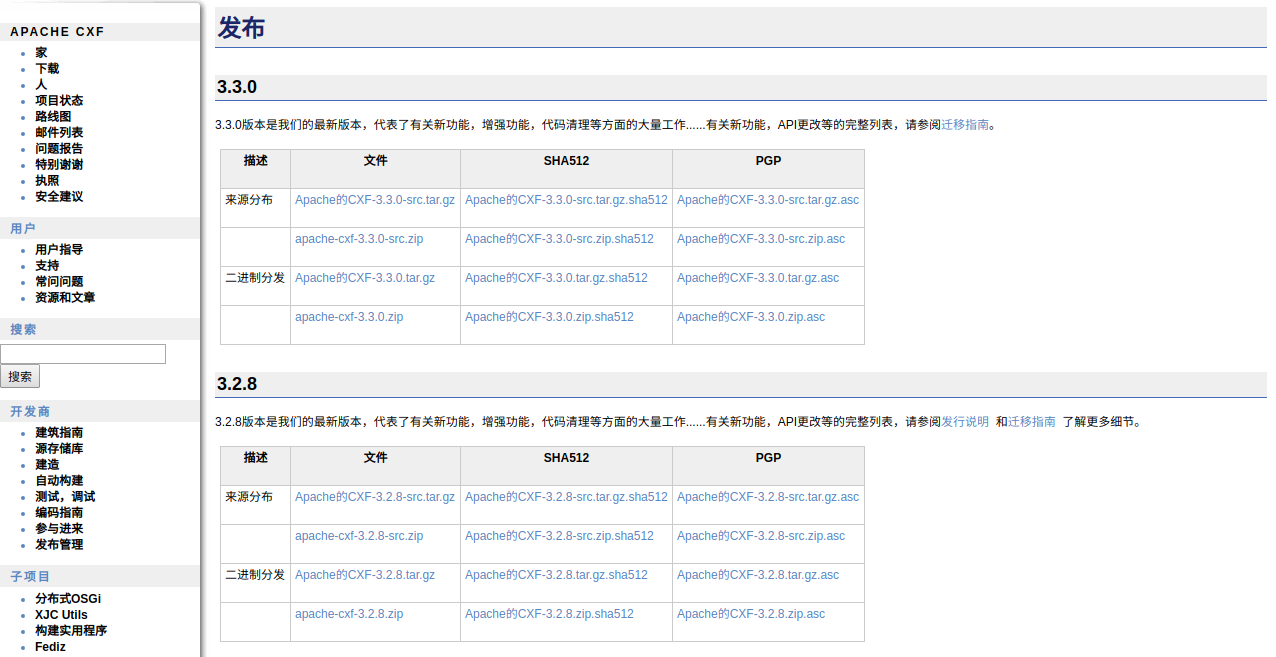Viewport: 1276px width, 657px height.
Task: Open Apache的CXF-3.2.8.zip.asc signature
Action: pyautogui.click(x=751, y=614)
